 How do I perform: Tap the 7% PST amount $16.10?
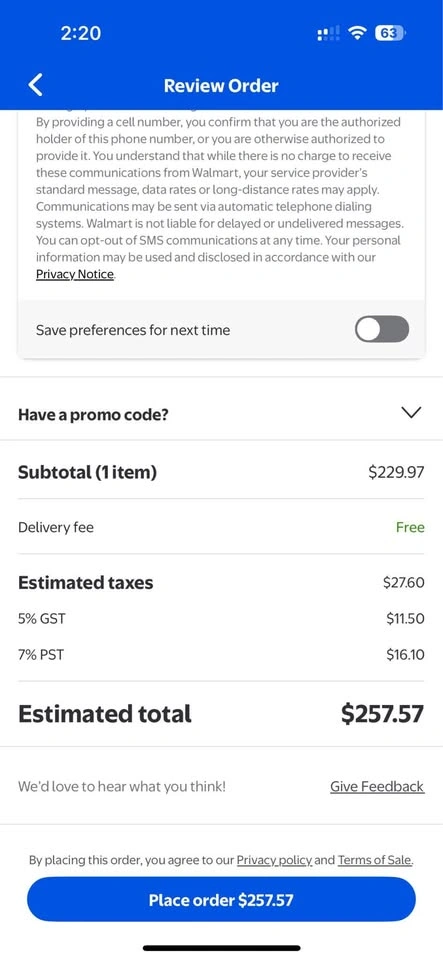pyautogui.click(x=405, y=655)
